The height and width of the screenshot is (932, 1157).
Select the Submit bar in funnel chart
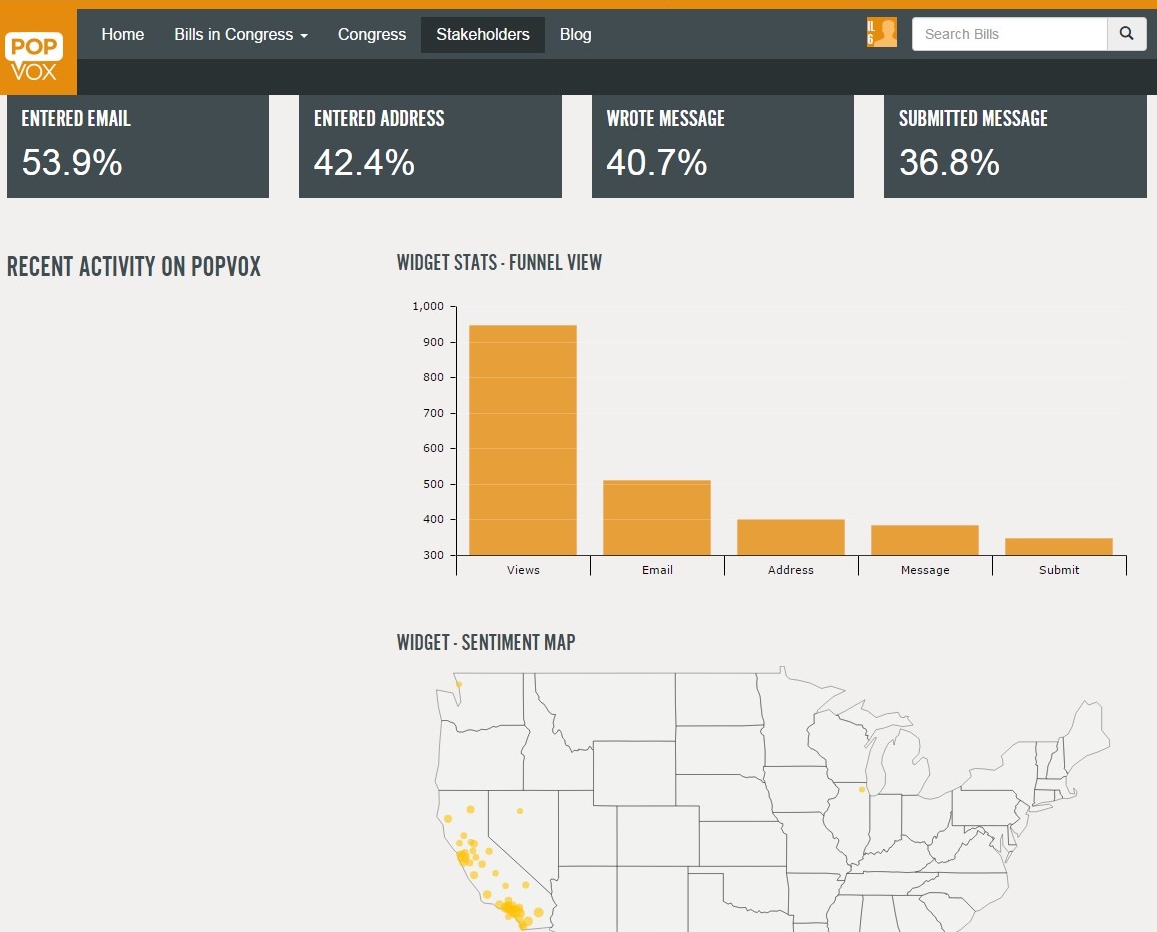coord(1058,547)
